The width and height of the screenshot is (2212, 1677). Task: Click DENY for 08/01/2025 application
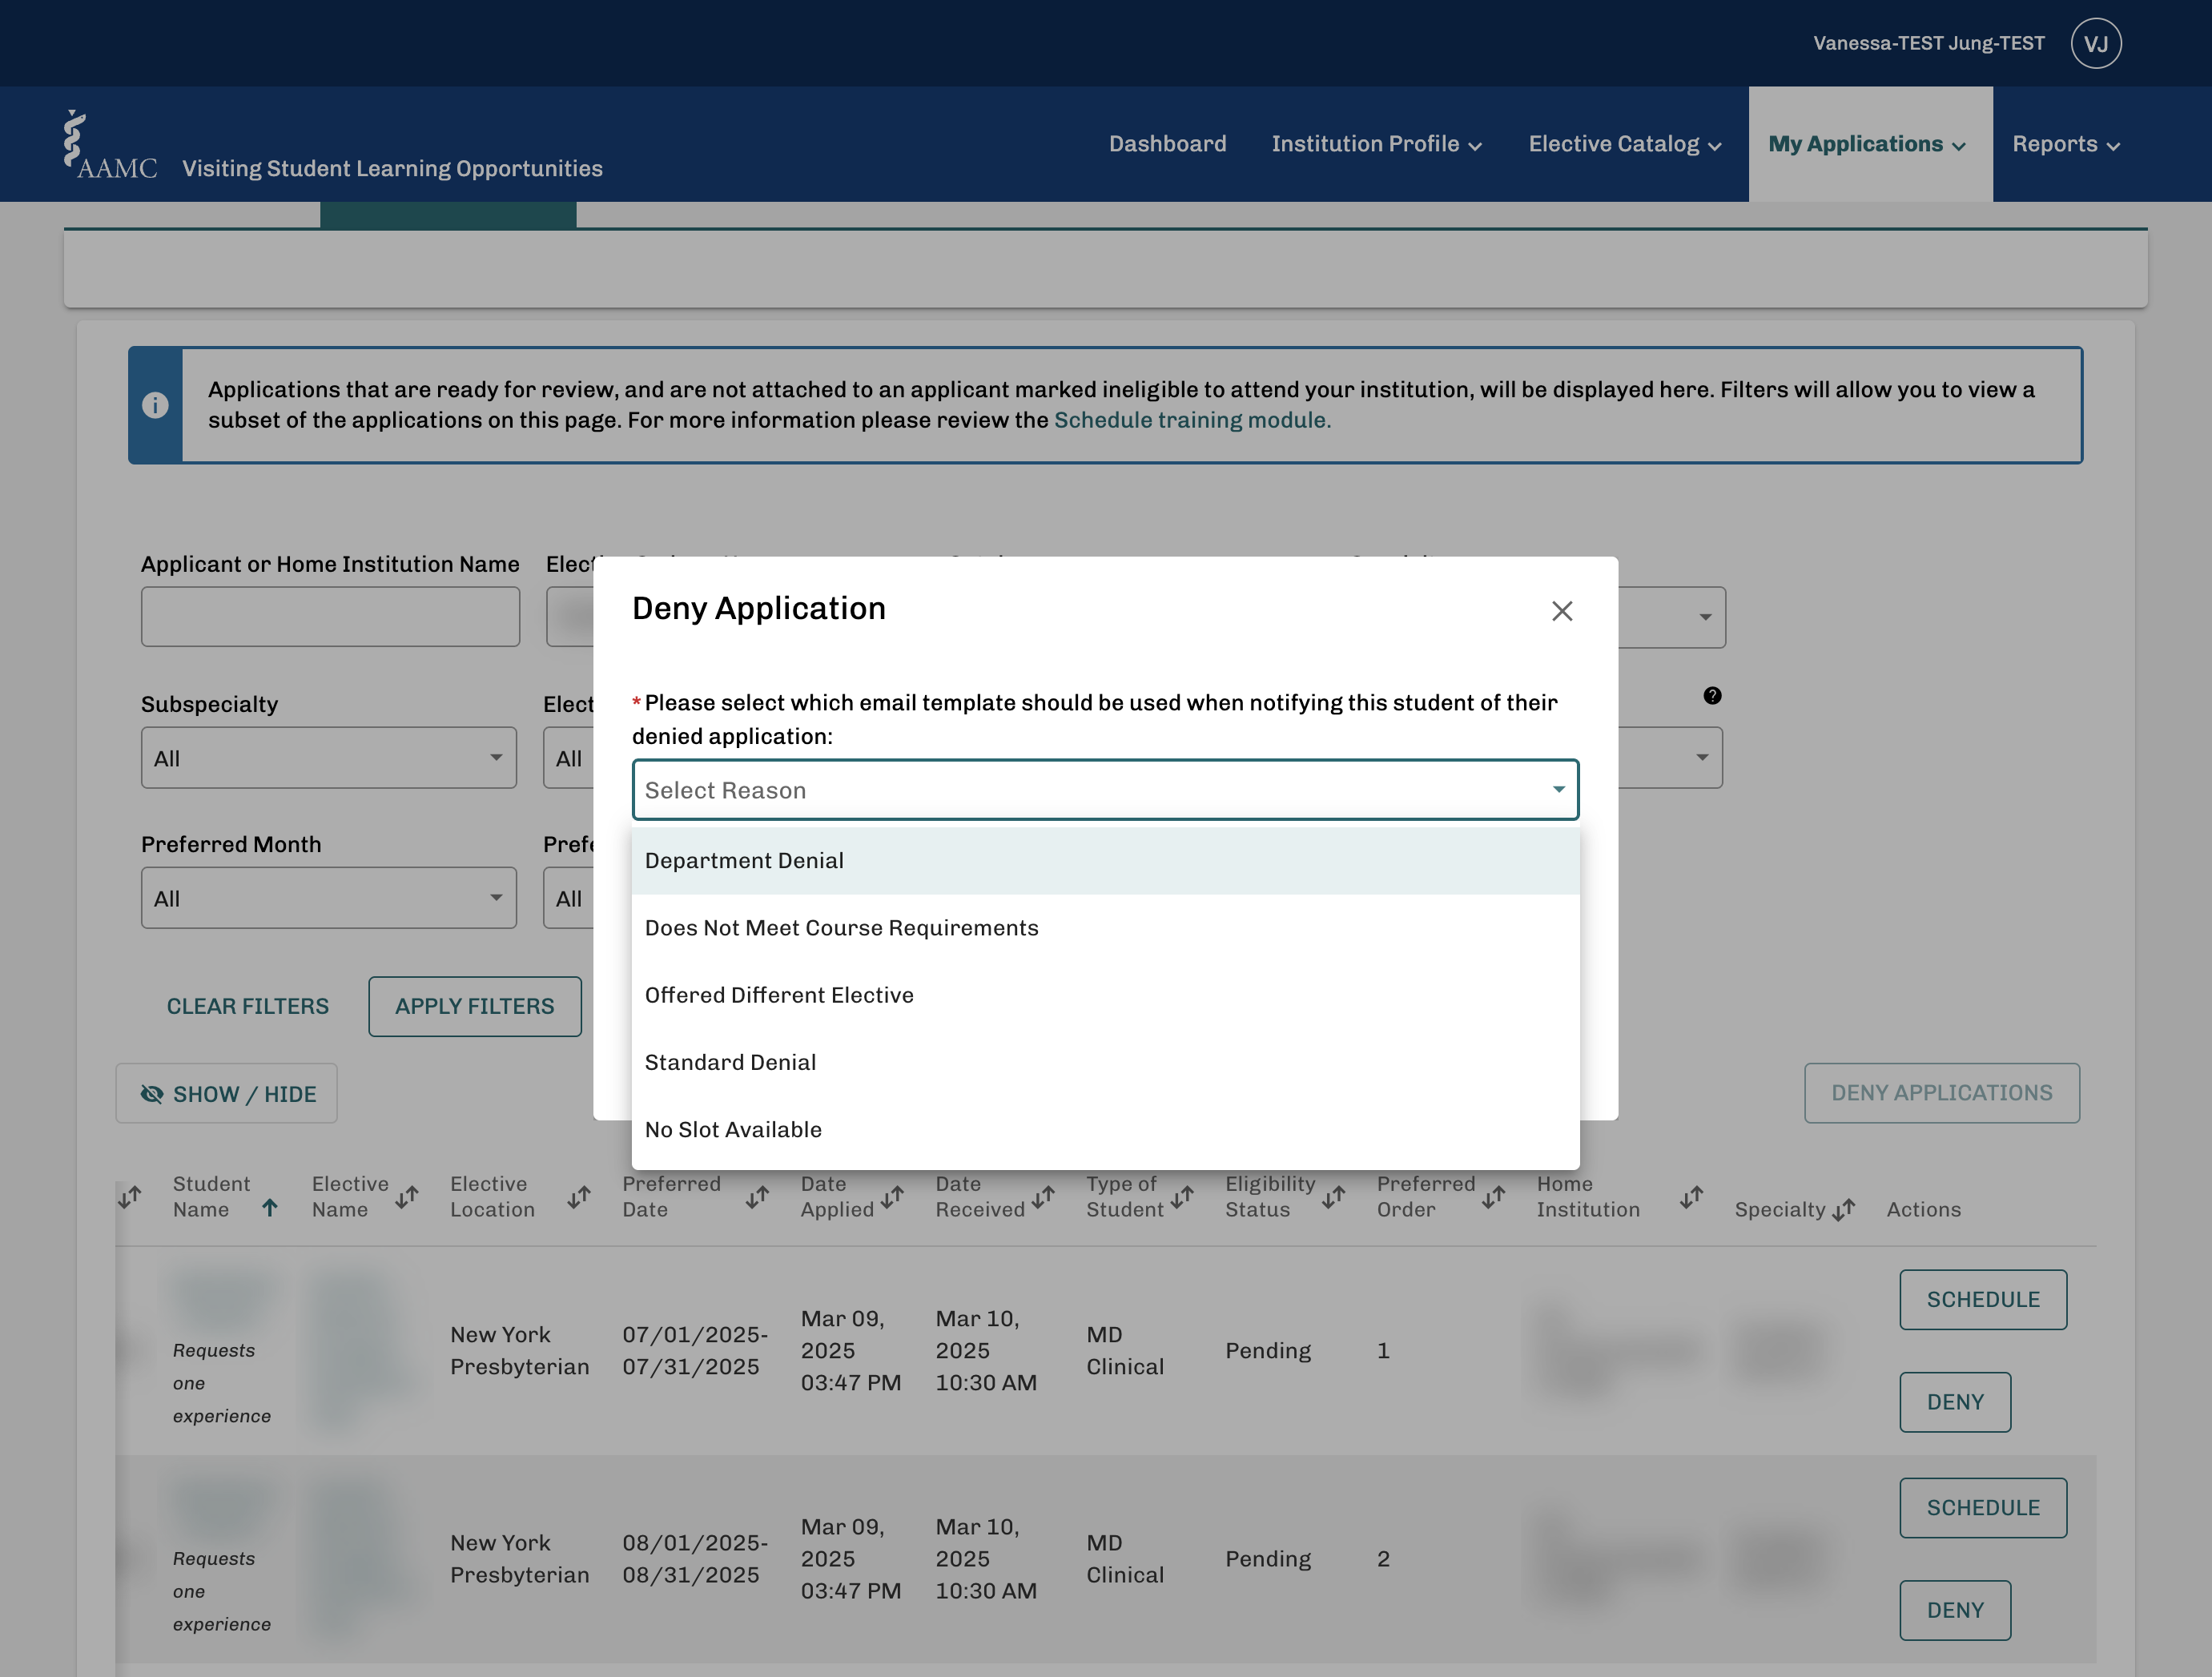coord(1955,1609)
